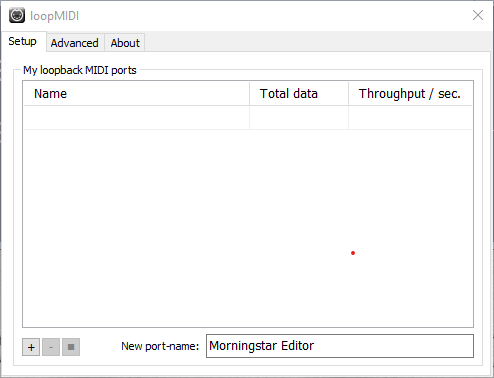Click the minus button to remove port
494x378 pixels.
tap(51, 347)
